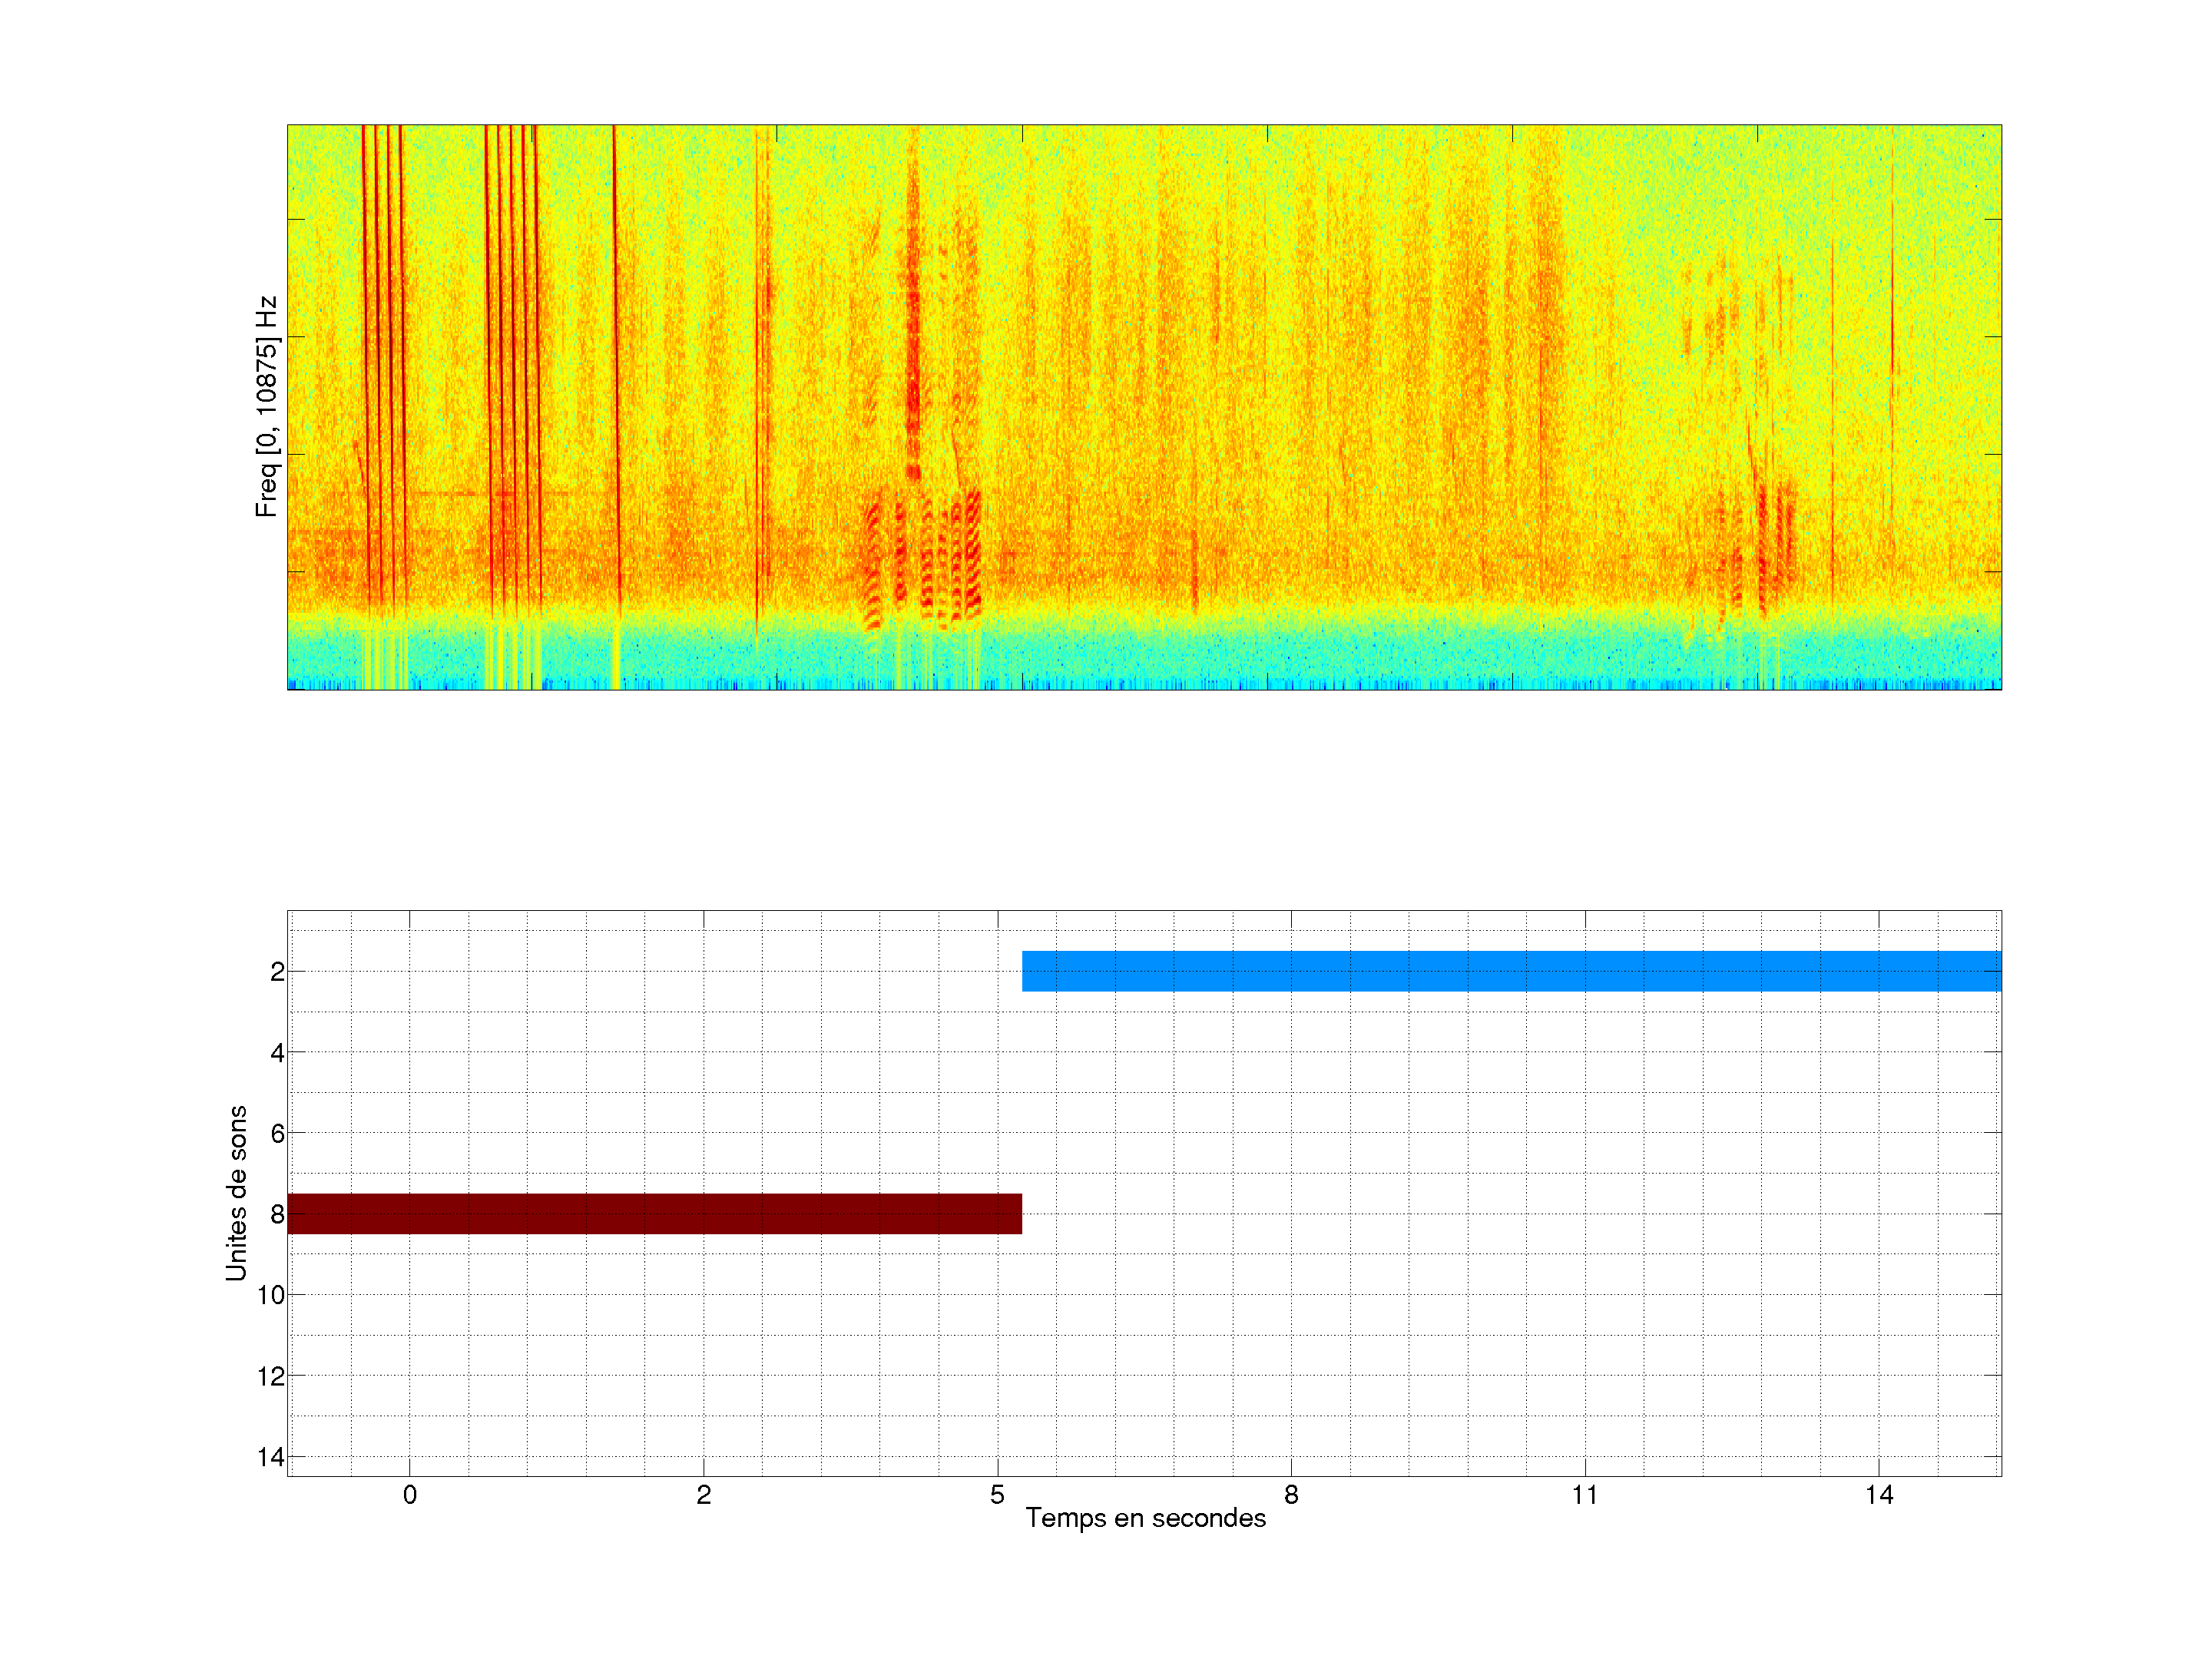Click x-axis tick label 8 seconds
This screenshot has height=1659, width=2212.
(1291, 1495)
